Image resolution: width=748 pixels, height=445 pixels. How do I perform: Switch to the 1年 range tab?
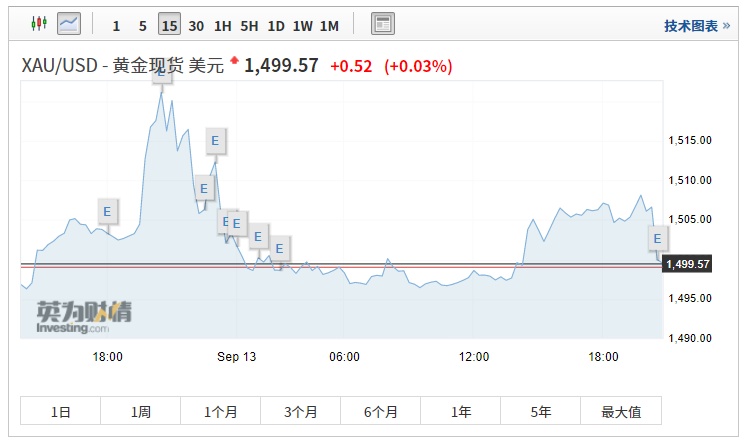(460, 411)
